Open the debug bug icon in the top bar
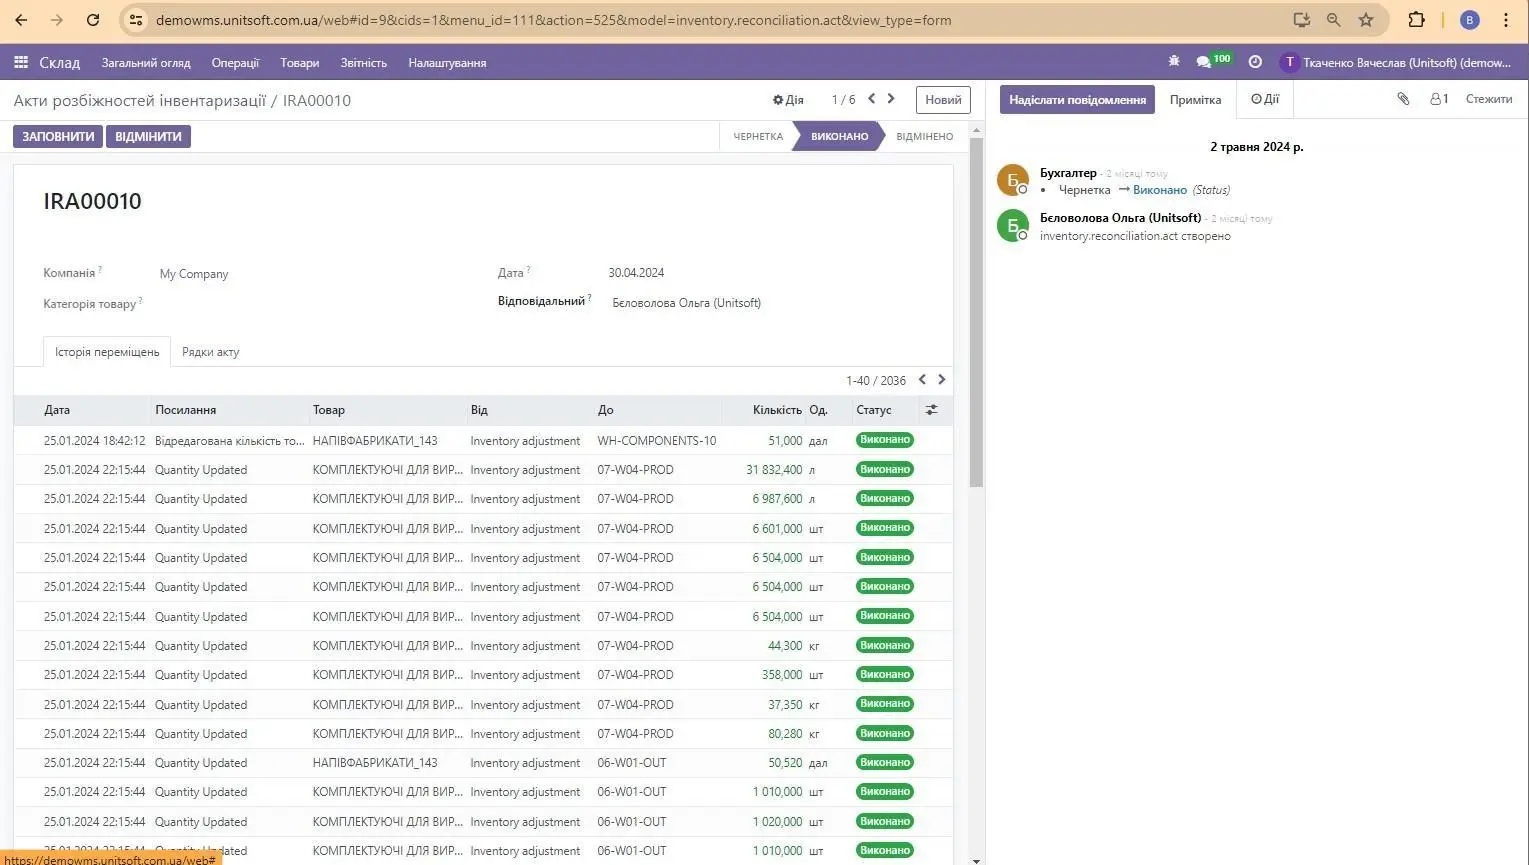The image size is (1529, 865). point(1173,62)
